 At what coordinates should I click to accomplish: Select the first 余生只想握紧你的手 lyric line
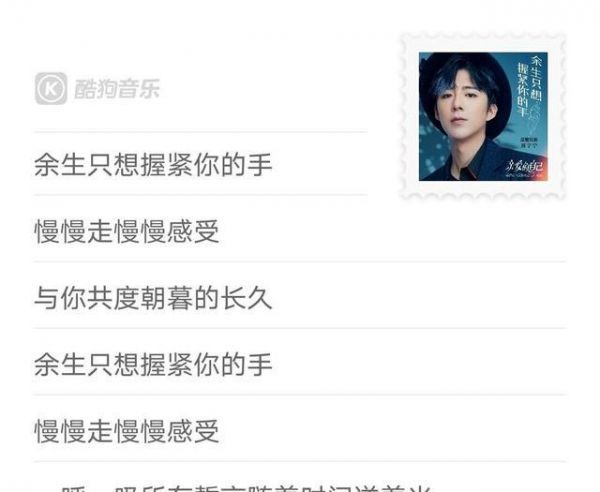[x=153, y=165]
